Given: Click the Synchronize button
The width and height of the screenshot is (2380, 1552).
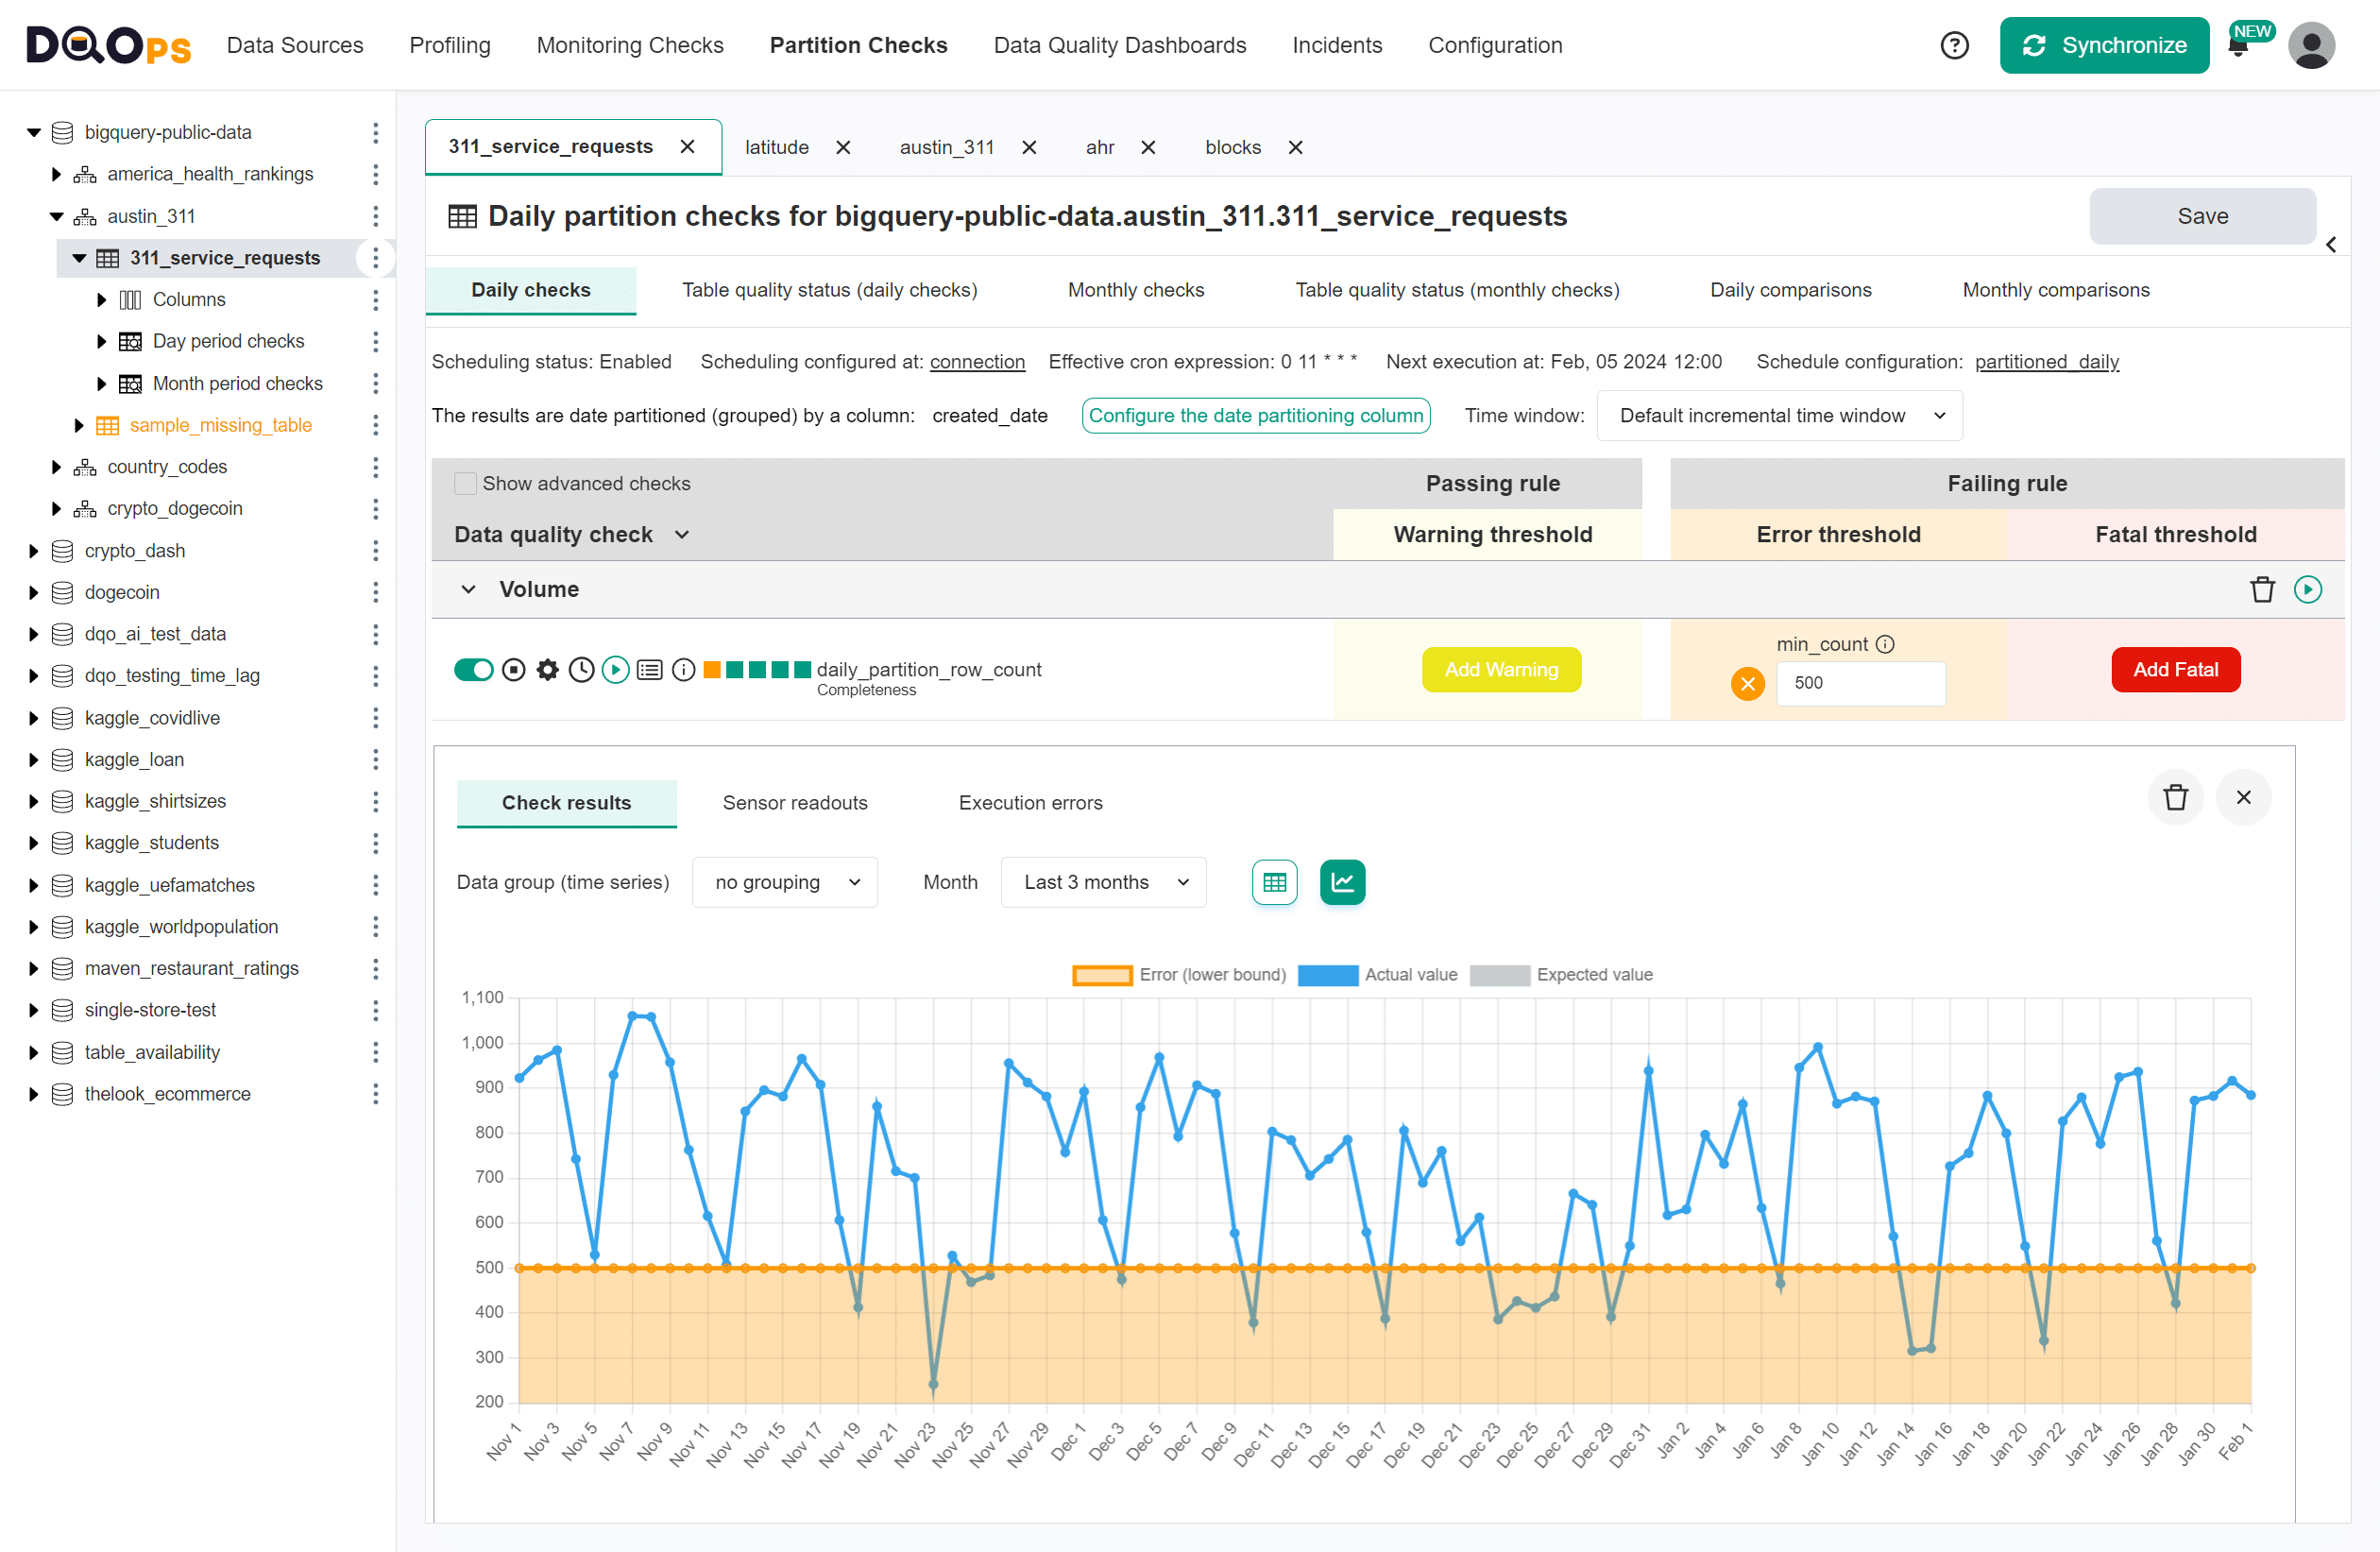Looking at the screenshot, I should coord(2104,45).
